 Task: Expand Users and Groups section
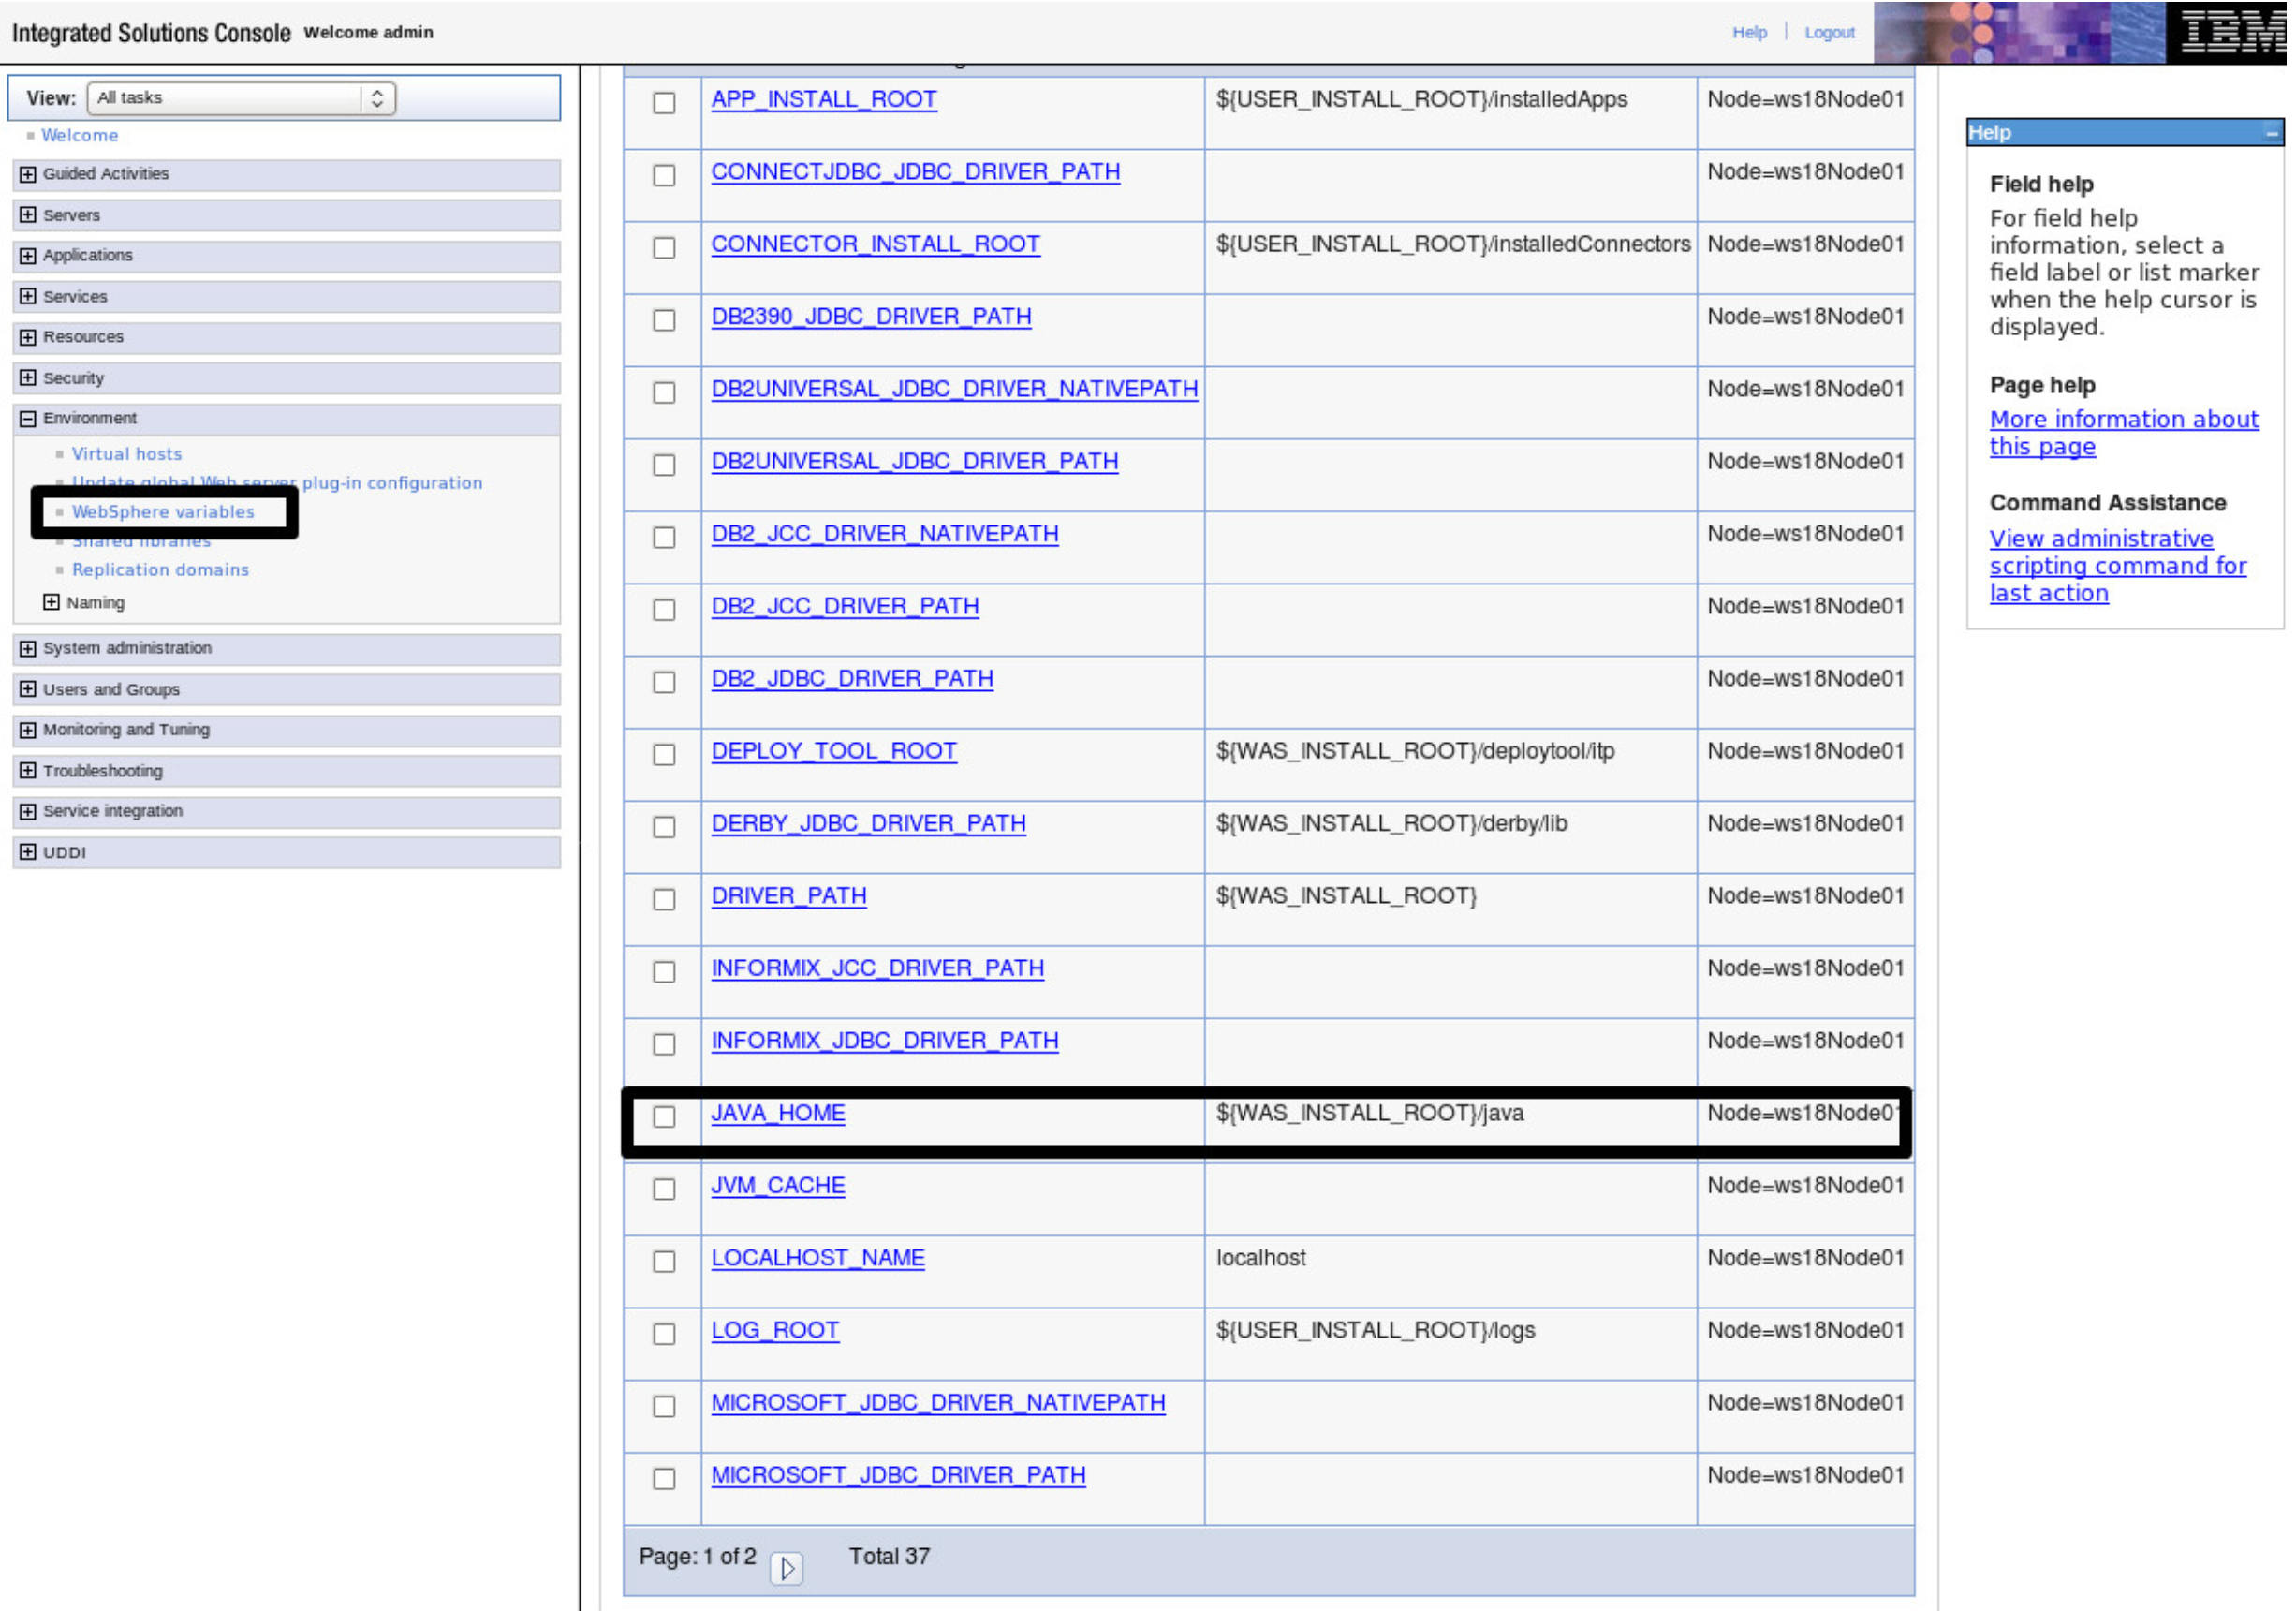pyautogui.click(x=28, y=690)
